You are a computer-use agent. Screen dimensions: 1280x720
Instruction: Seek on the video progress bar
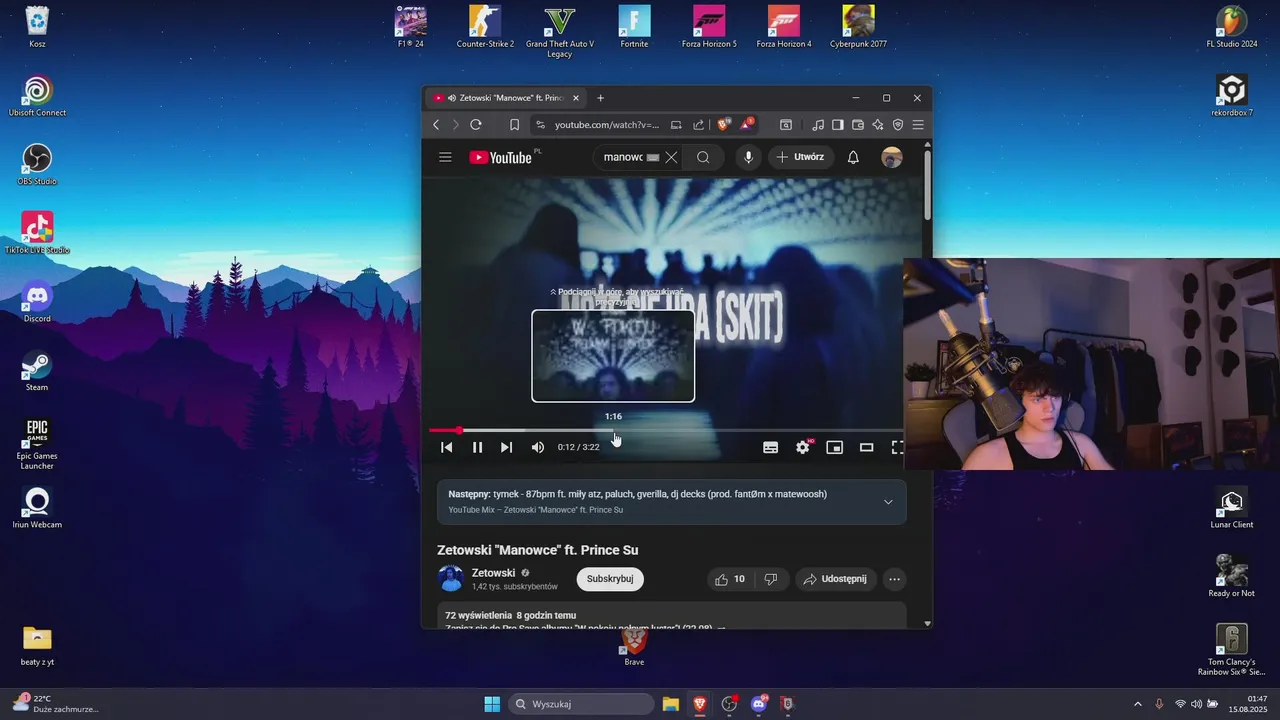coord(666,430)
